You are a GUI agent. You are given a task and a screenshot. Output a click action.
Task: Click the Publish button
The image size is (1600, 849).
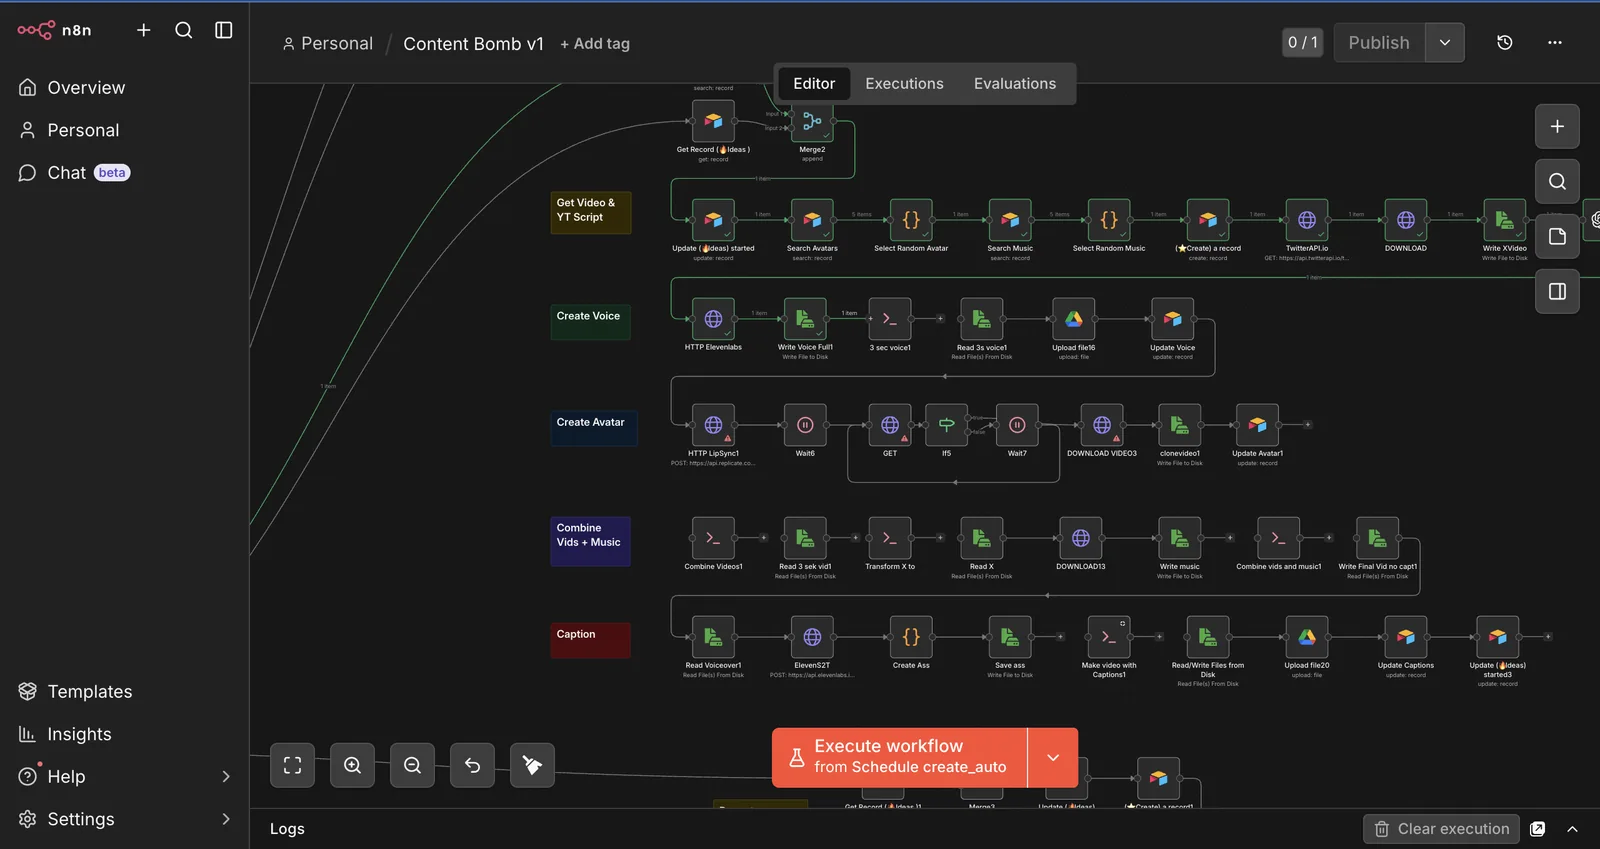1379,43
